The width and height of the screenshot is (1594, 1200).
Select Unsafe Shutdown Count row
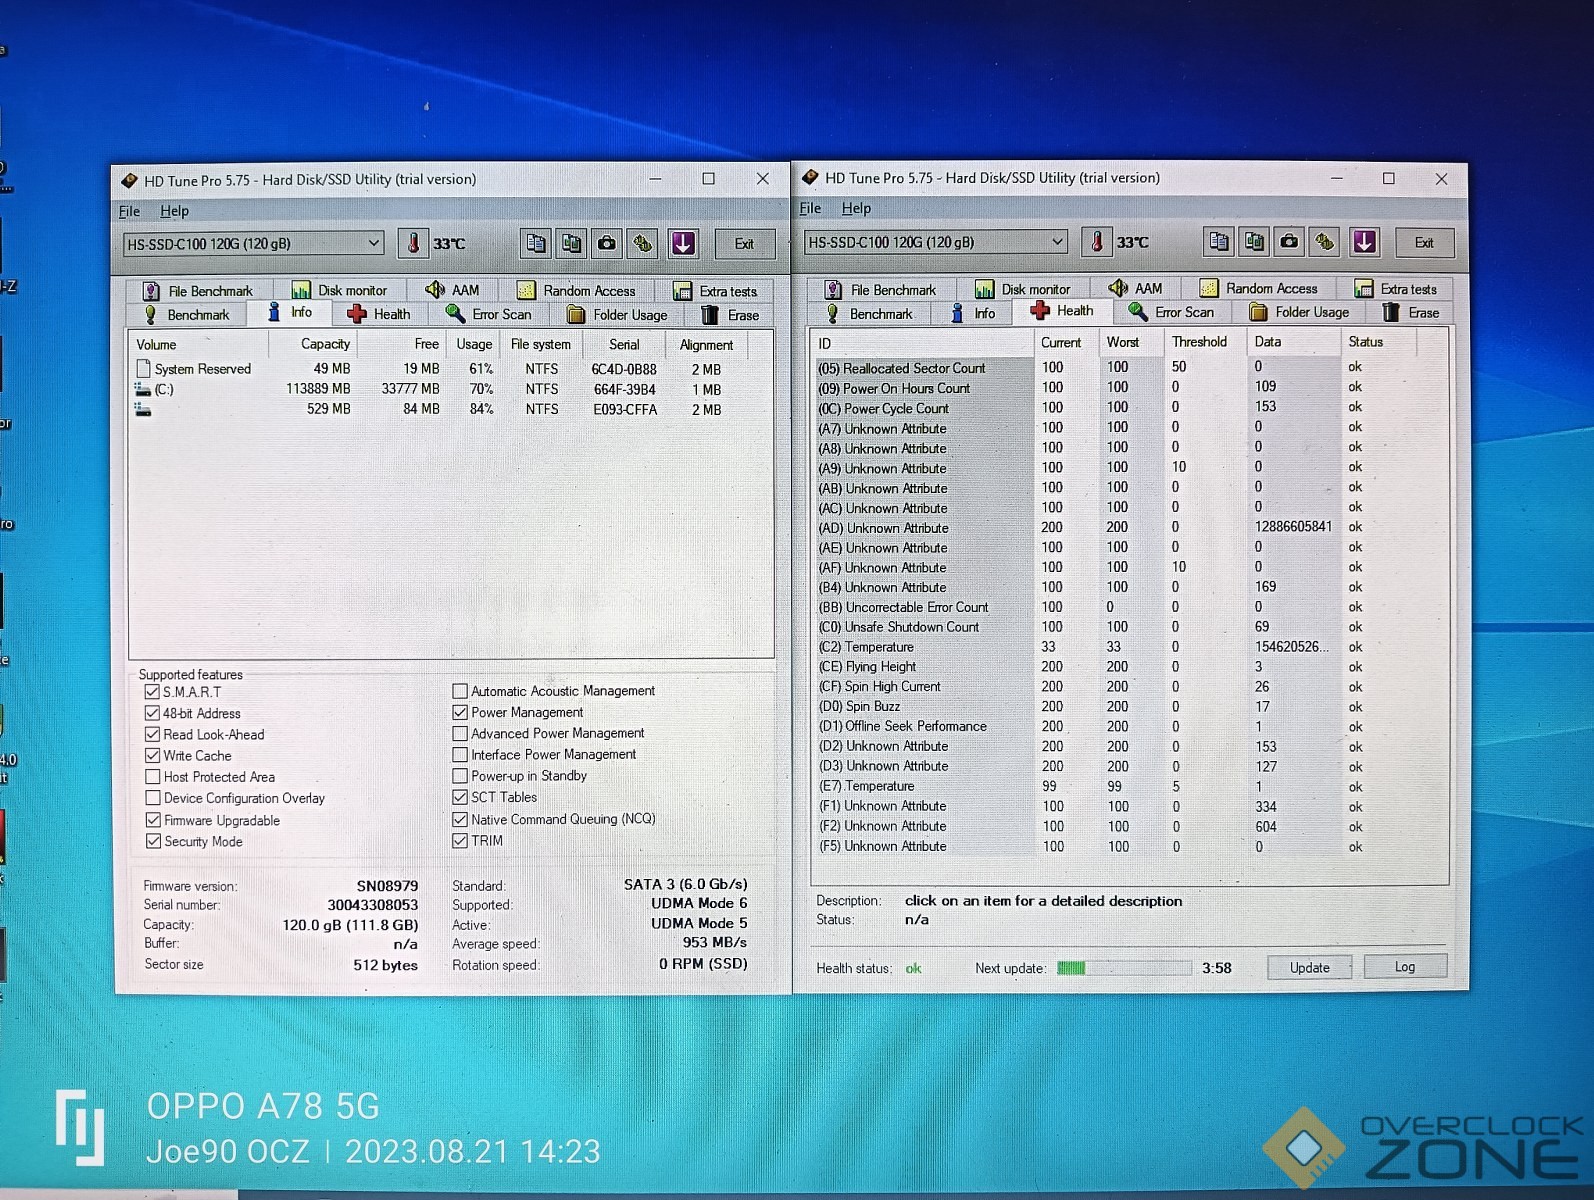tap(1131, 627)
